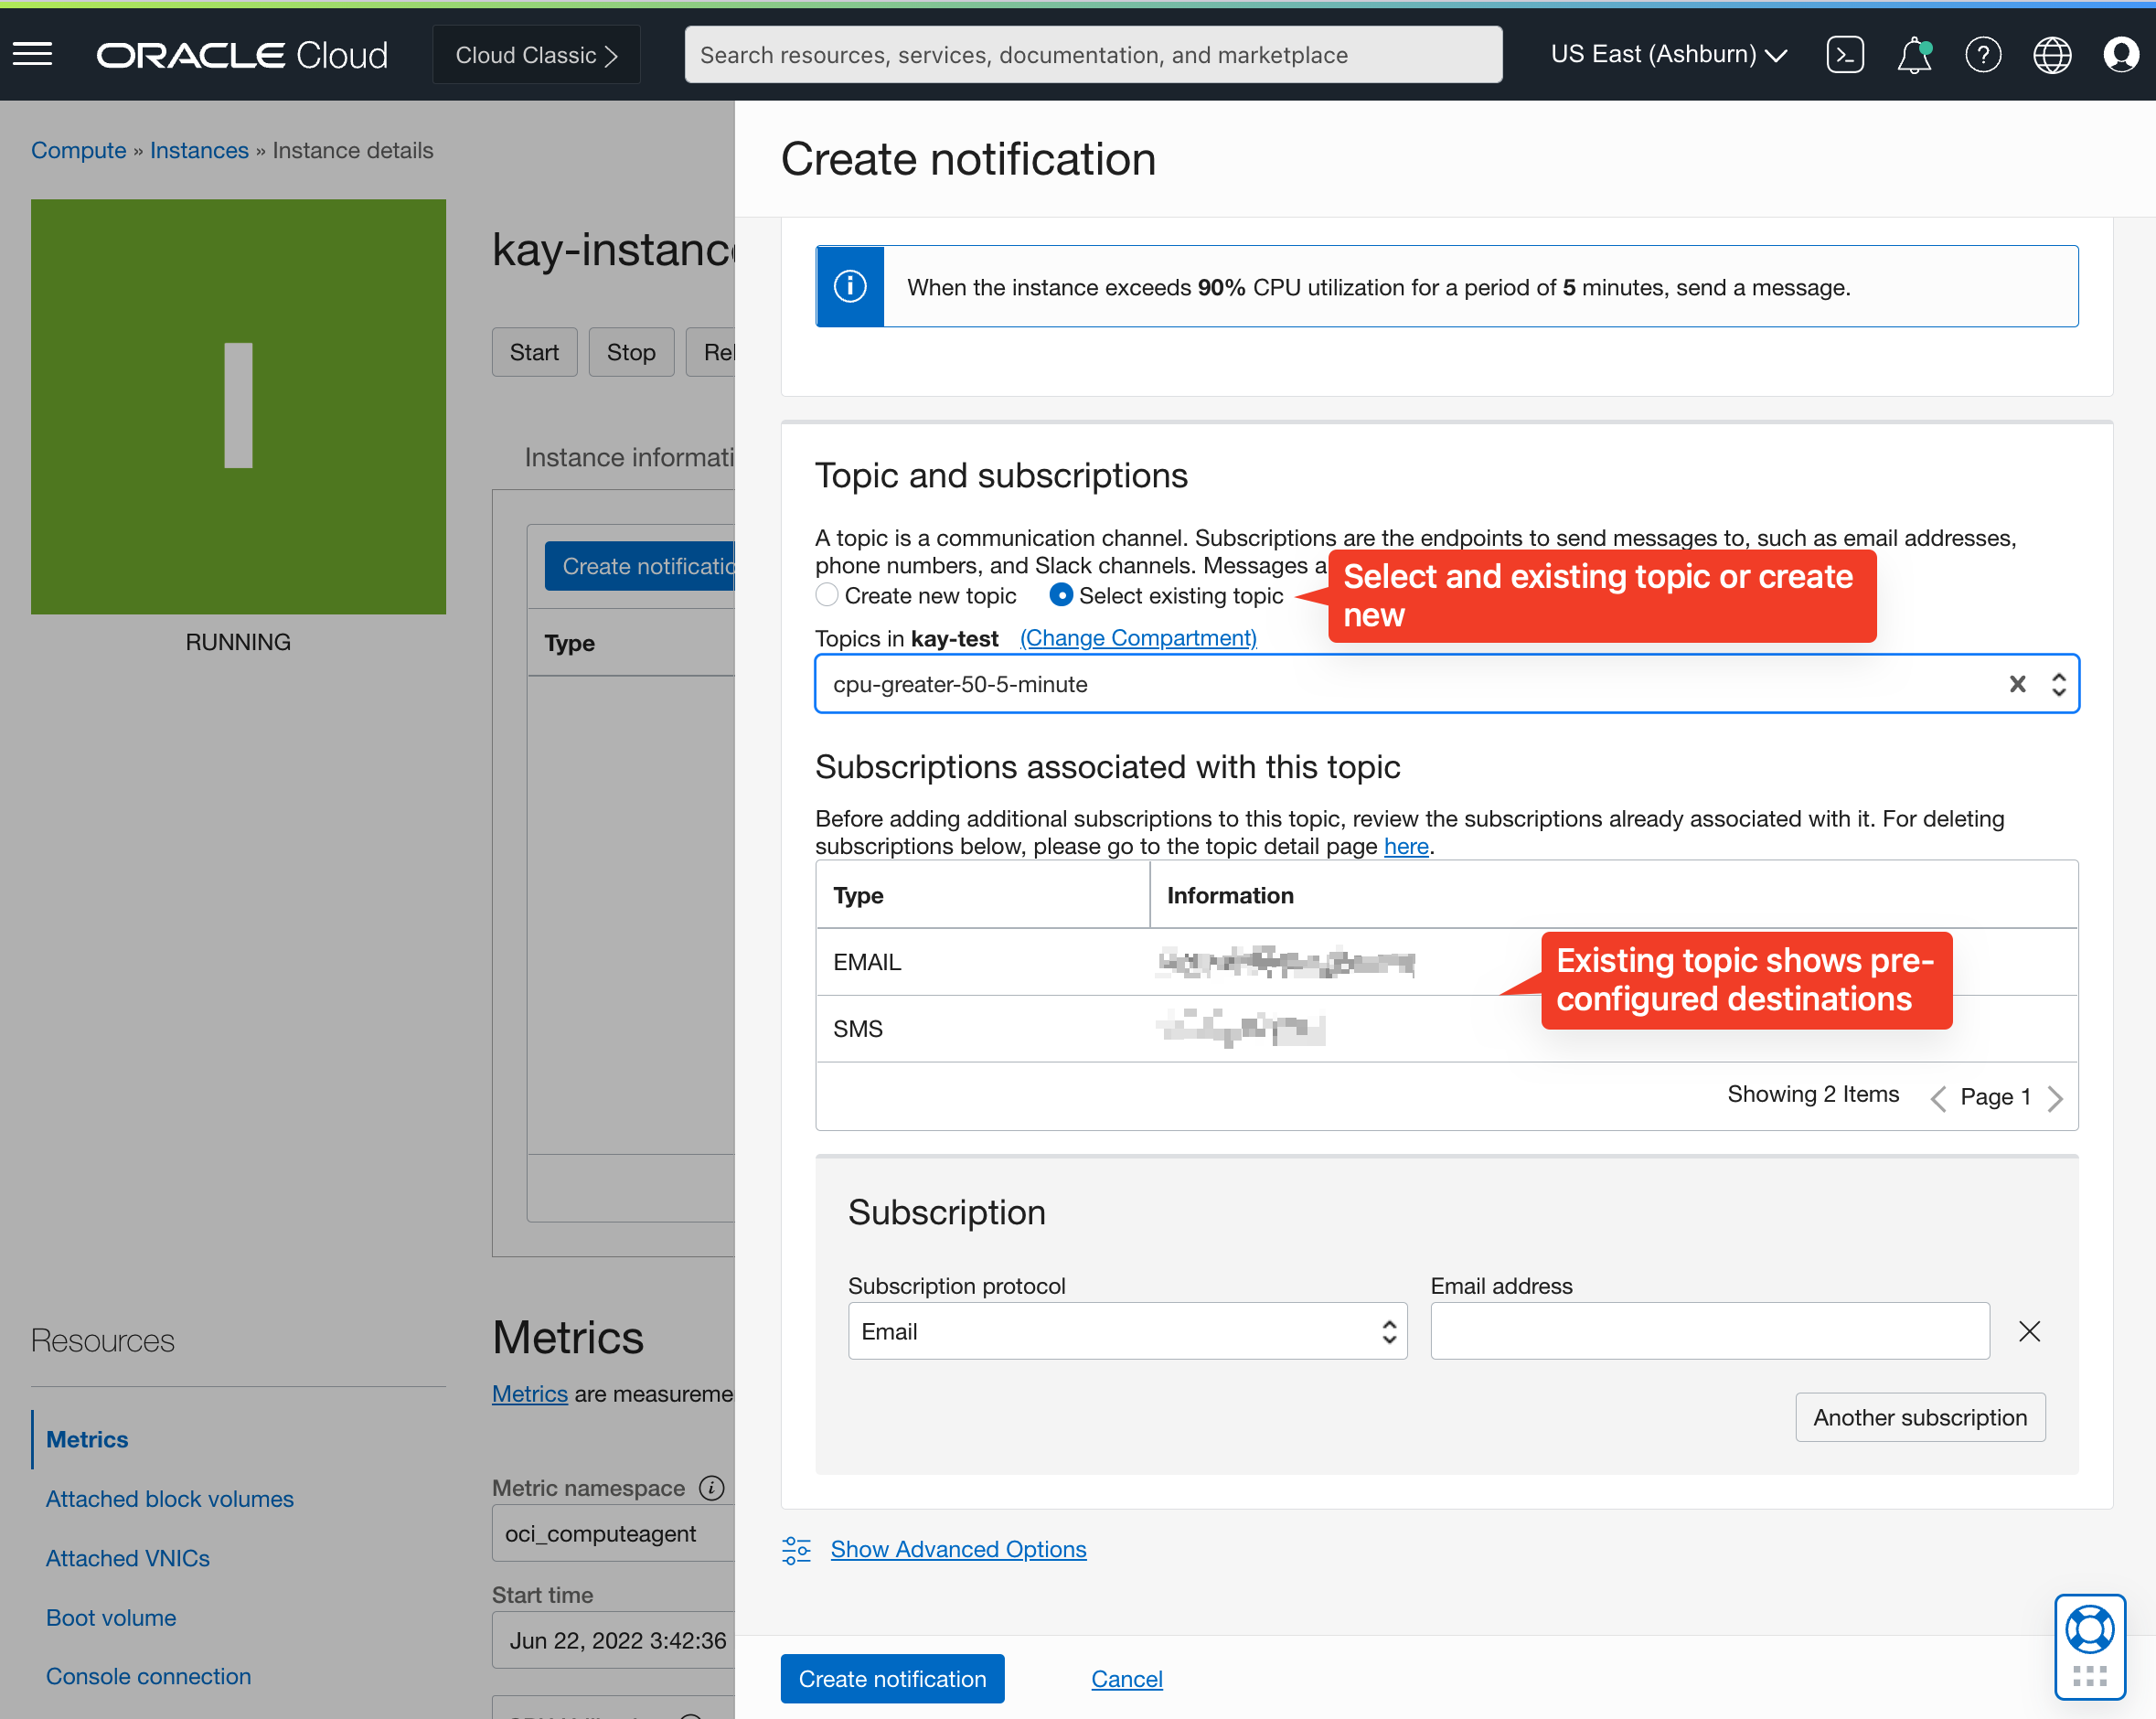Open the user profile avatar menu
This screenshot has width=2156, height=1719.
tap(2121, 54)
